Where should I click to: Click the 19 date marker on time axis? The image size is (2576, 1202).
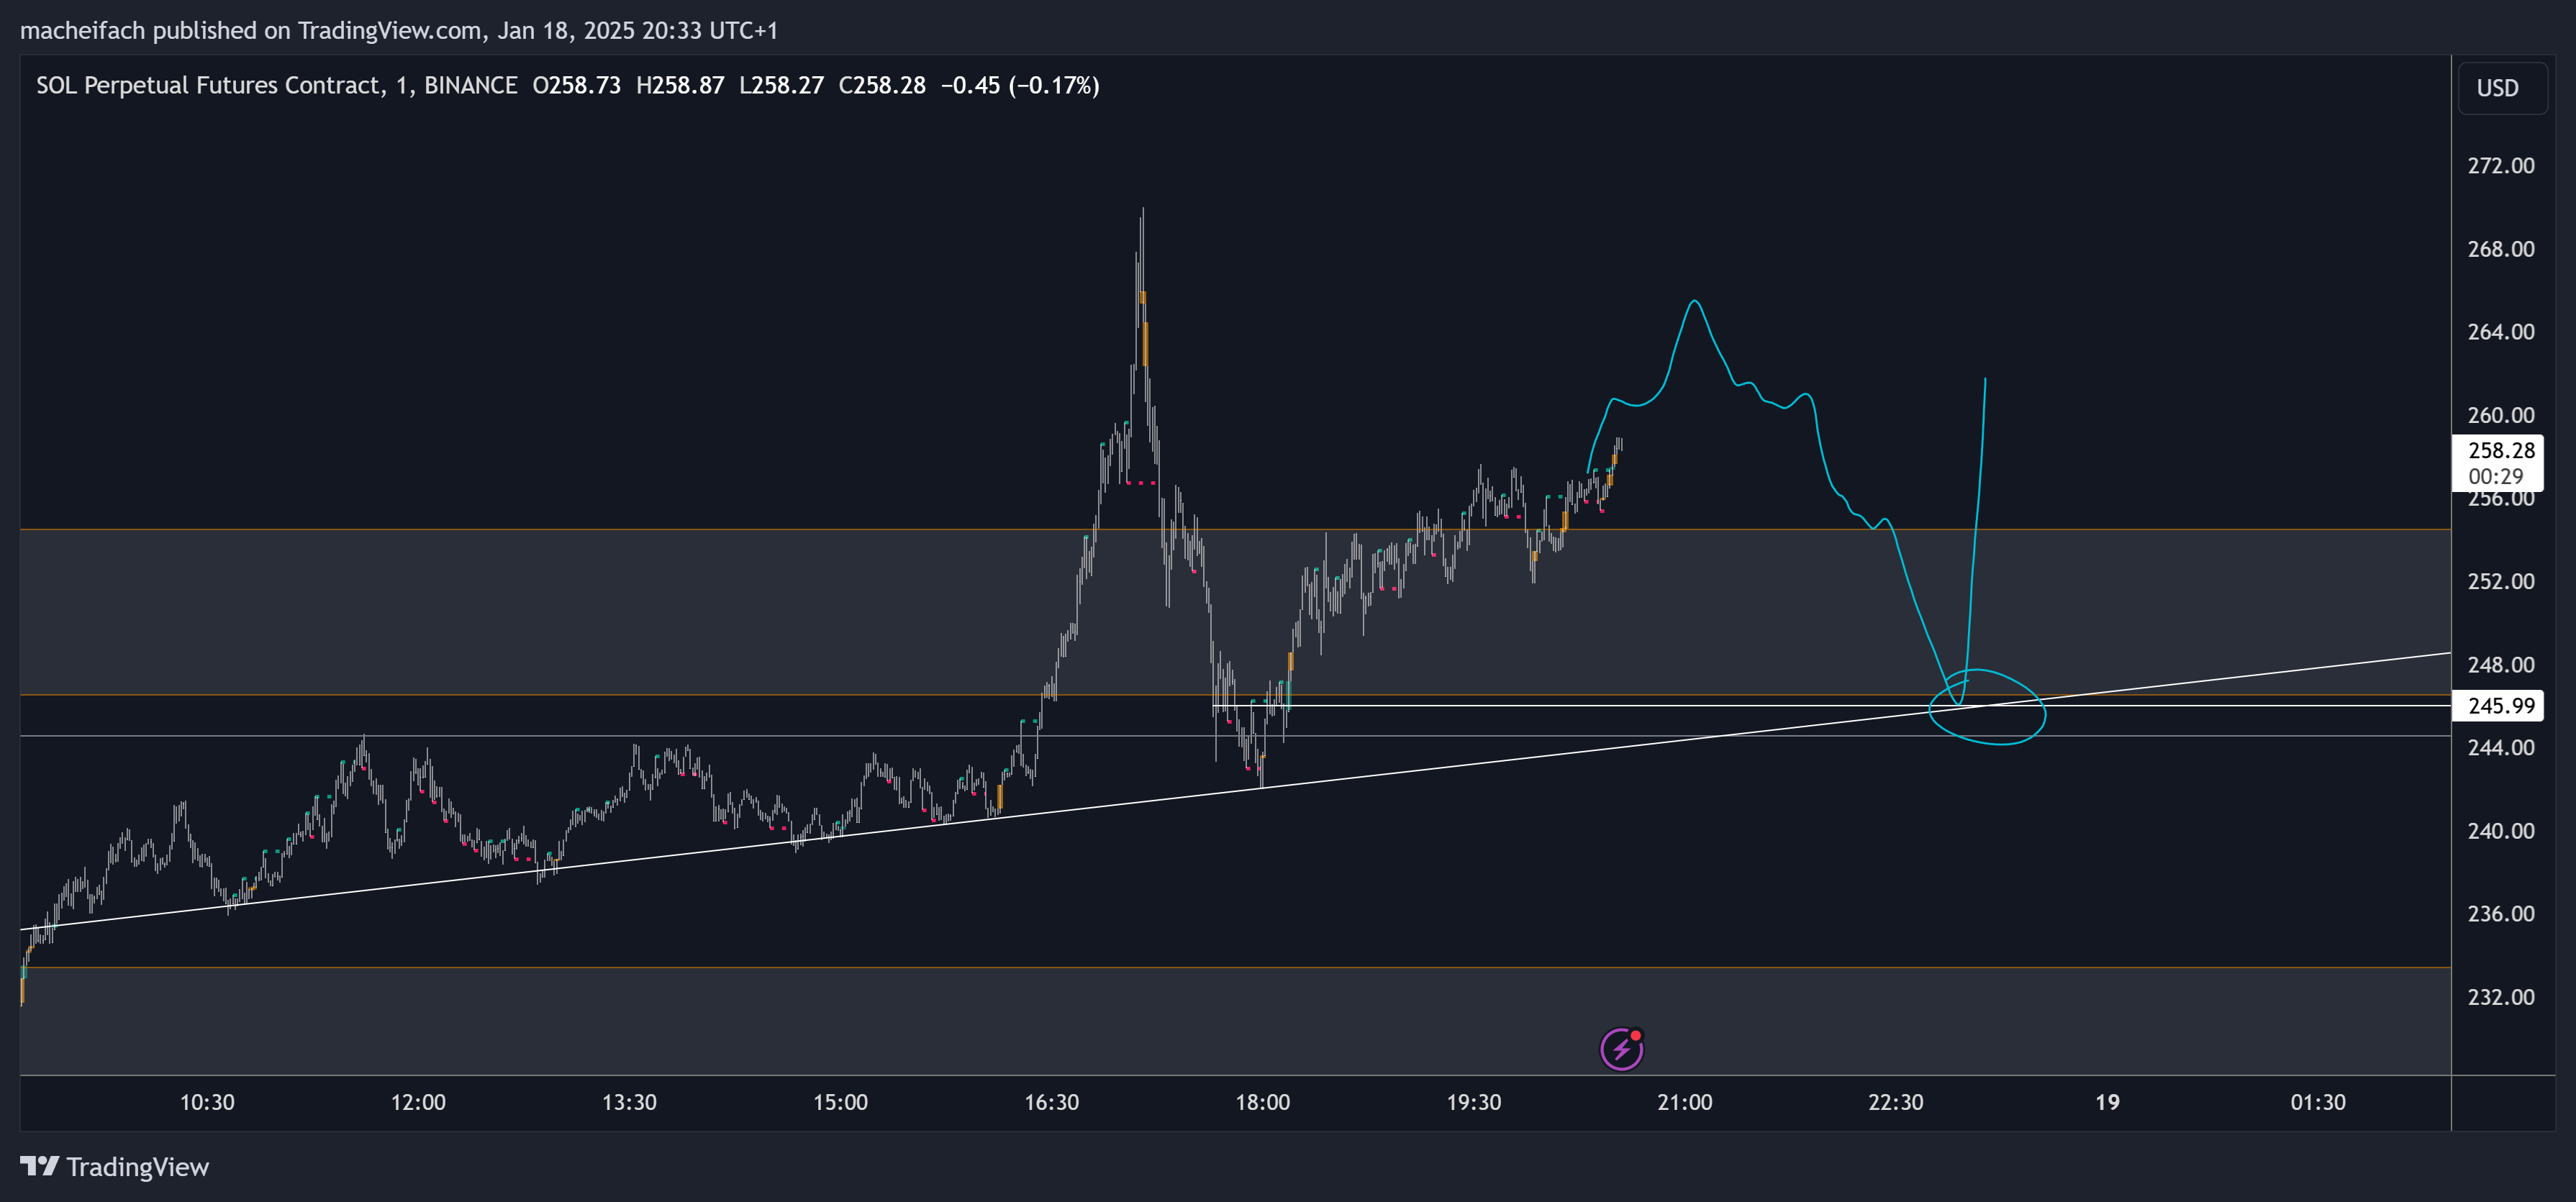(2107, 1102)
